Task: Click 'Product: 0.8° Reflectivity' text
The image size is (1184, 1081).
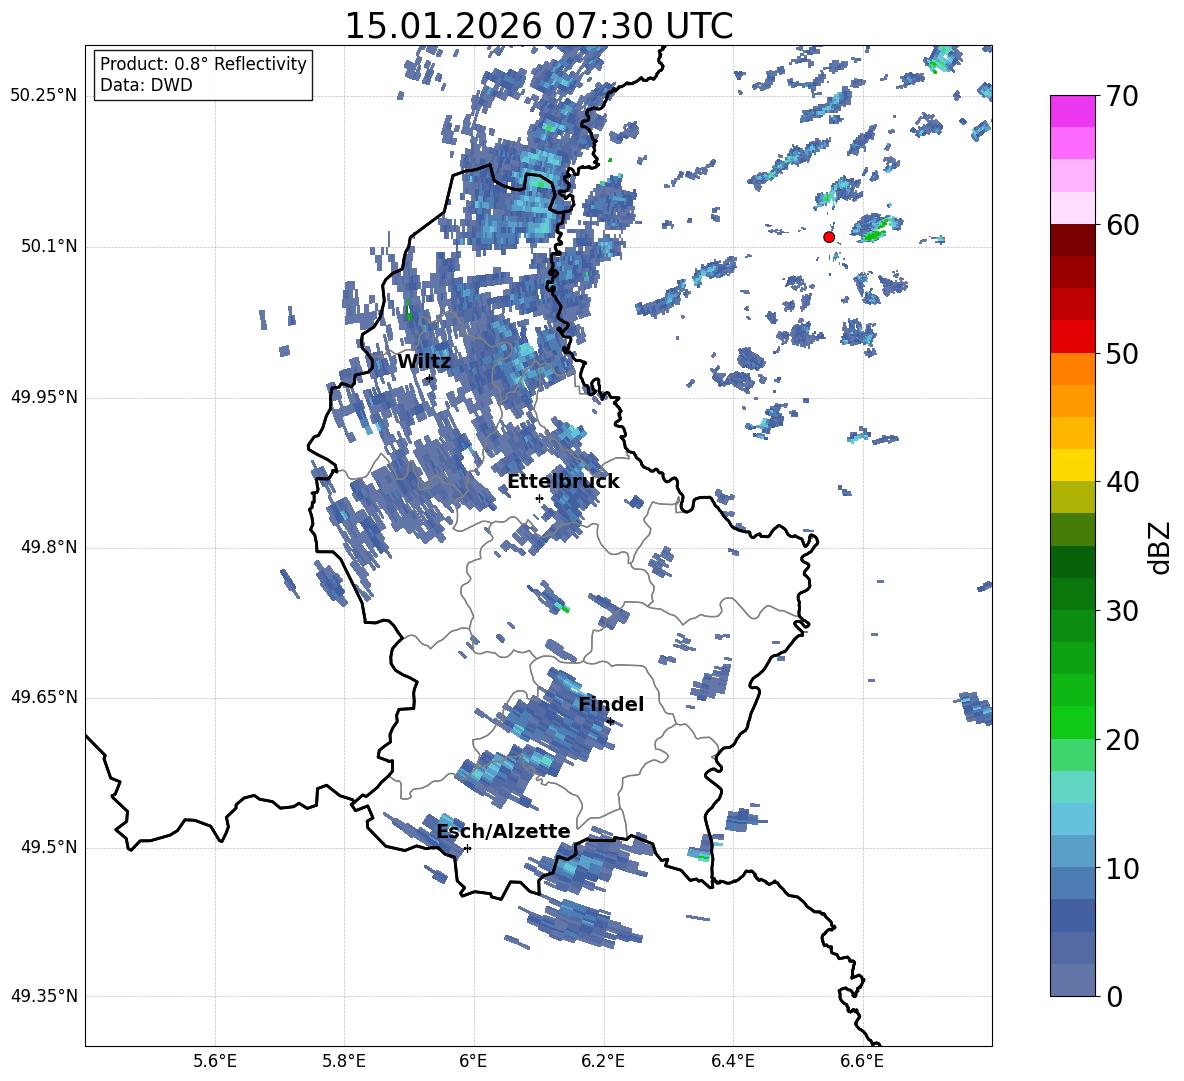Action: [203, 64]
